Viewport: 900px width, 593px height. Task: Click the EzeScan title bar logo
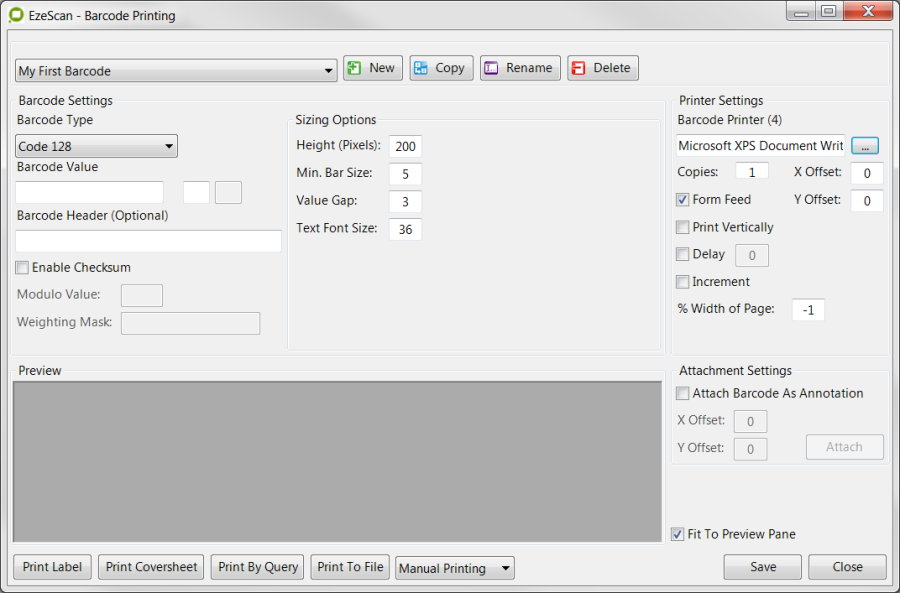(16, 15)
